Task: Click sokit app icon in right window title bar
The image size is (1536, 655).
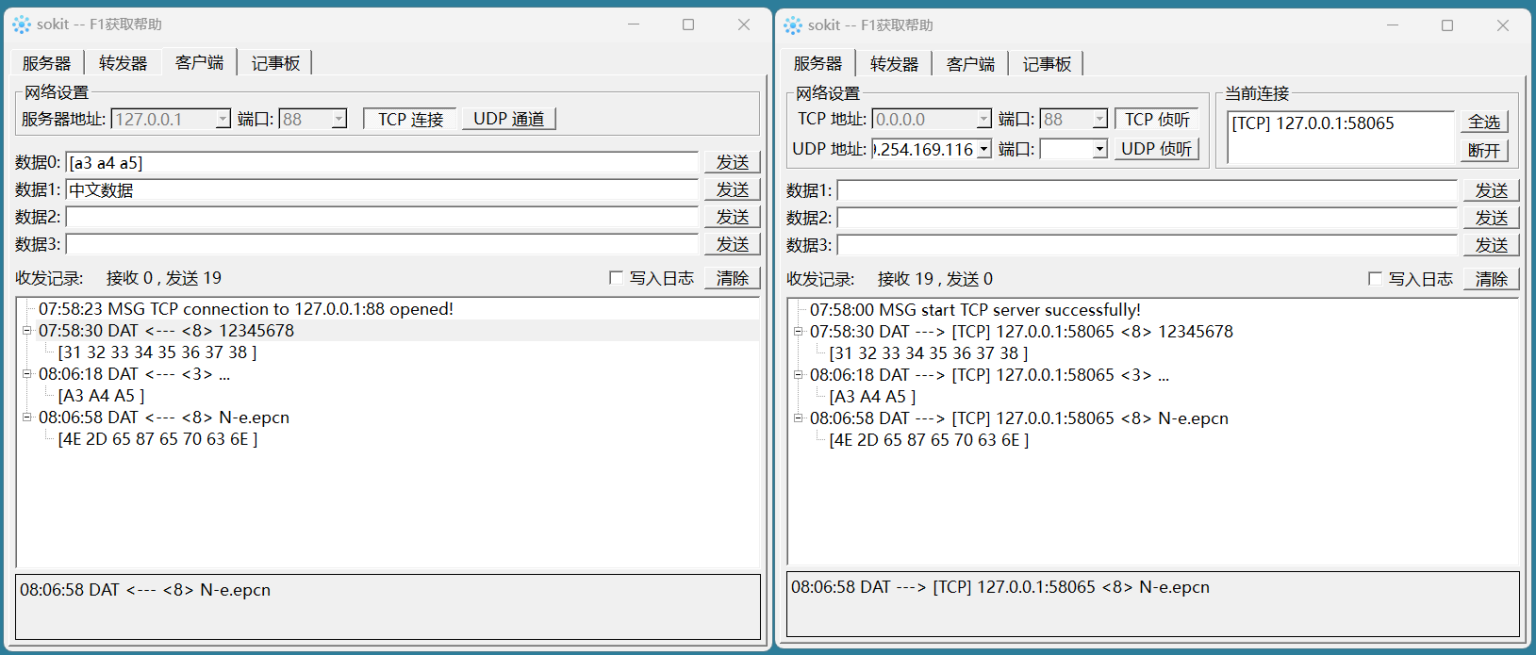Action: 793,25
